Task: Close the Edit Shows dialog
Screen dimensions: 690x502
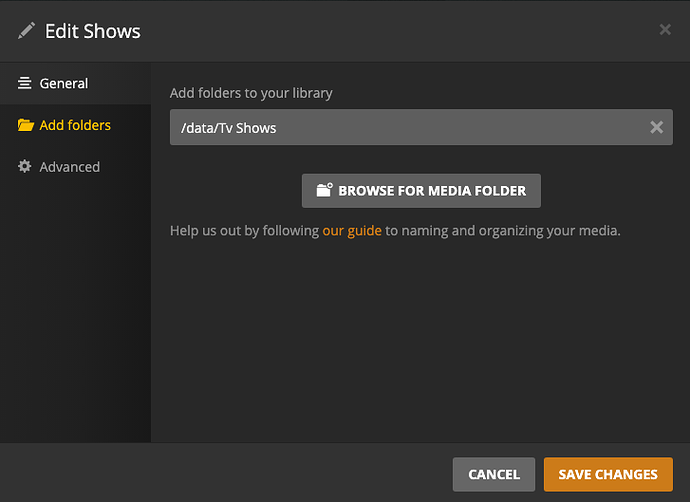Action: (665, 30)
